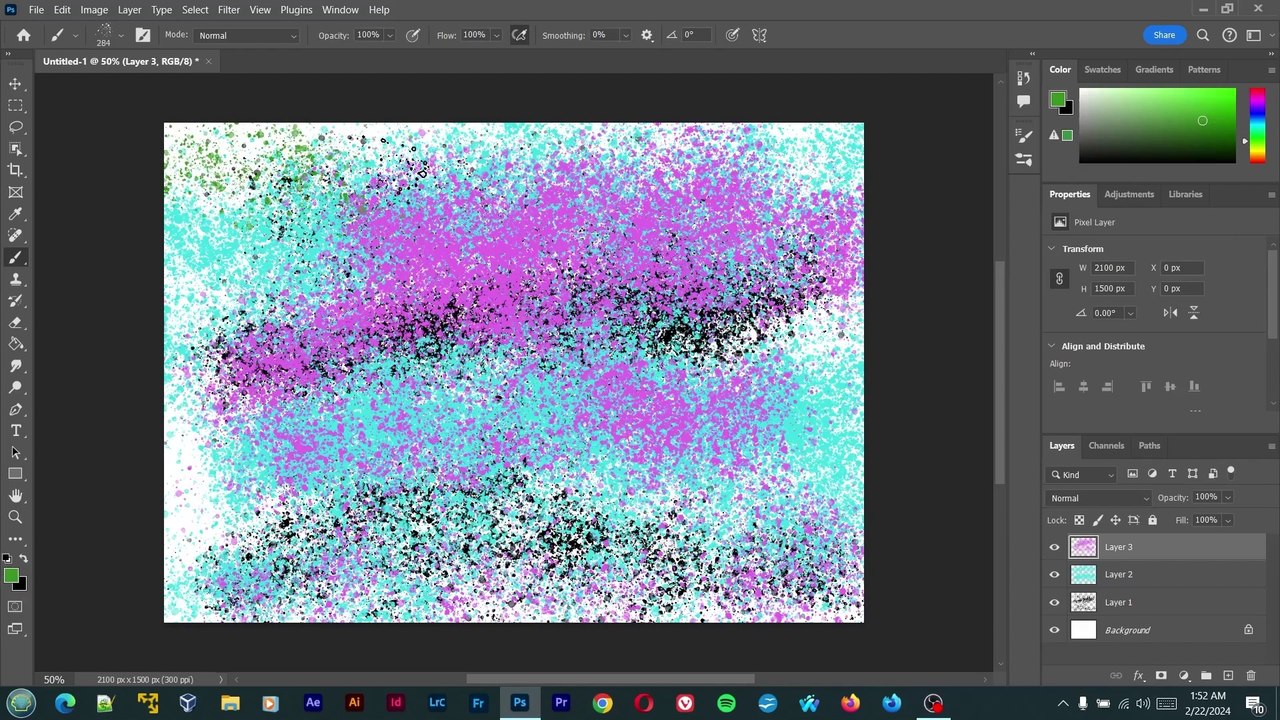Open the Filter menu

coord(229,10)
